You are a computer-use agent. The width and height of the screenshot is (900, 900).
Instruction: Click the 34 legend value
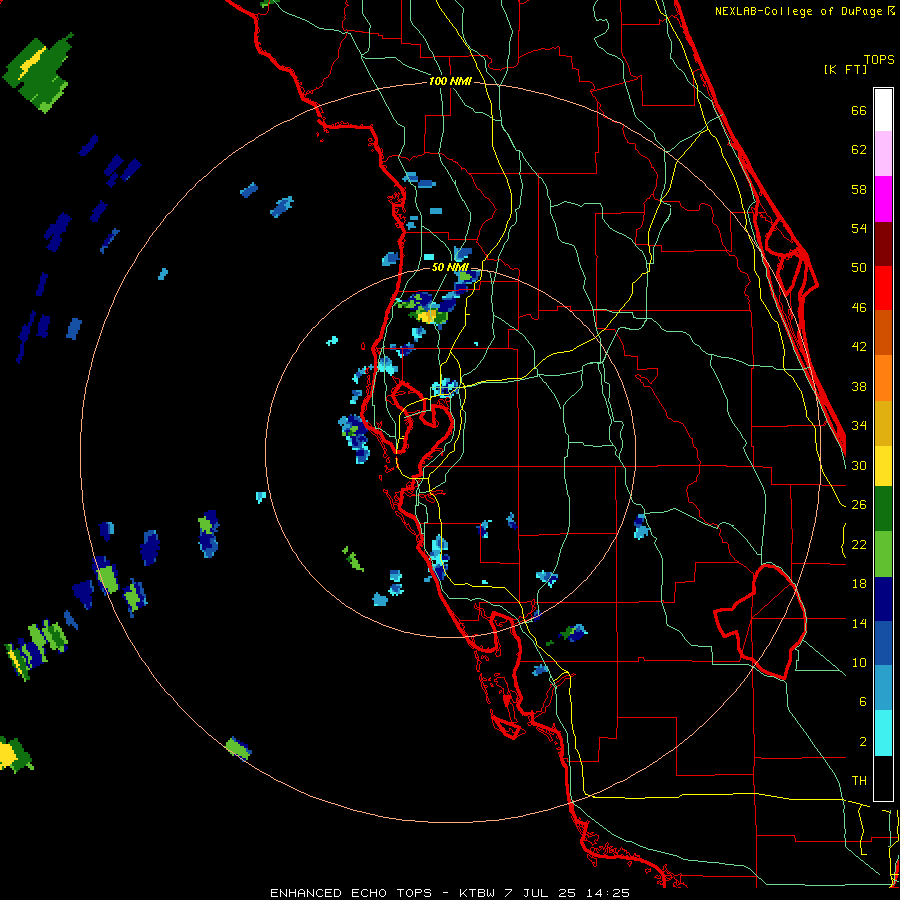coord(859,426)
